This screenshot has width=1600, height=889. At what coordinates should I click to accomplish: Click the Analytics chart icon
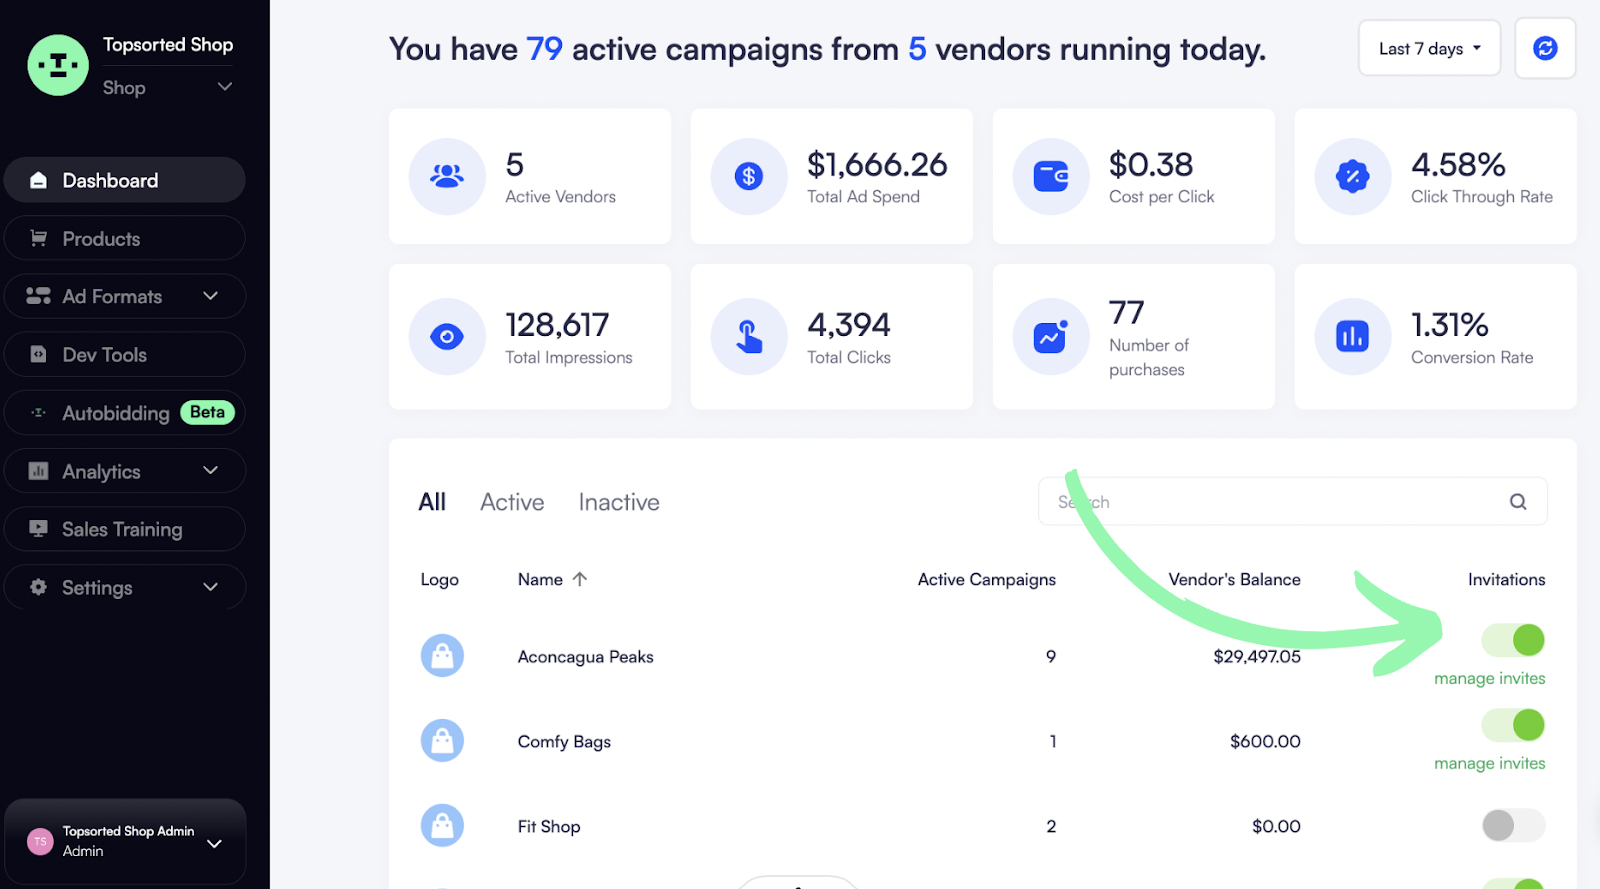38,470
